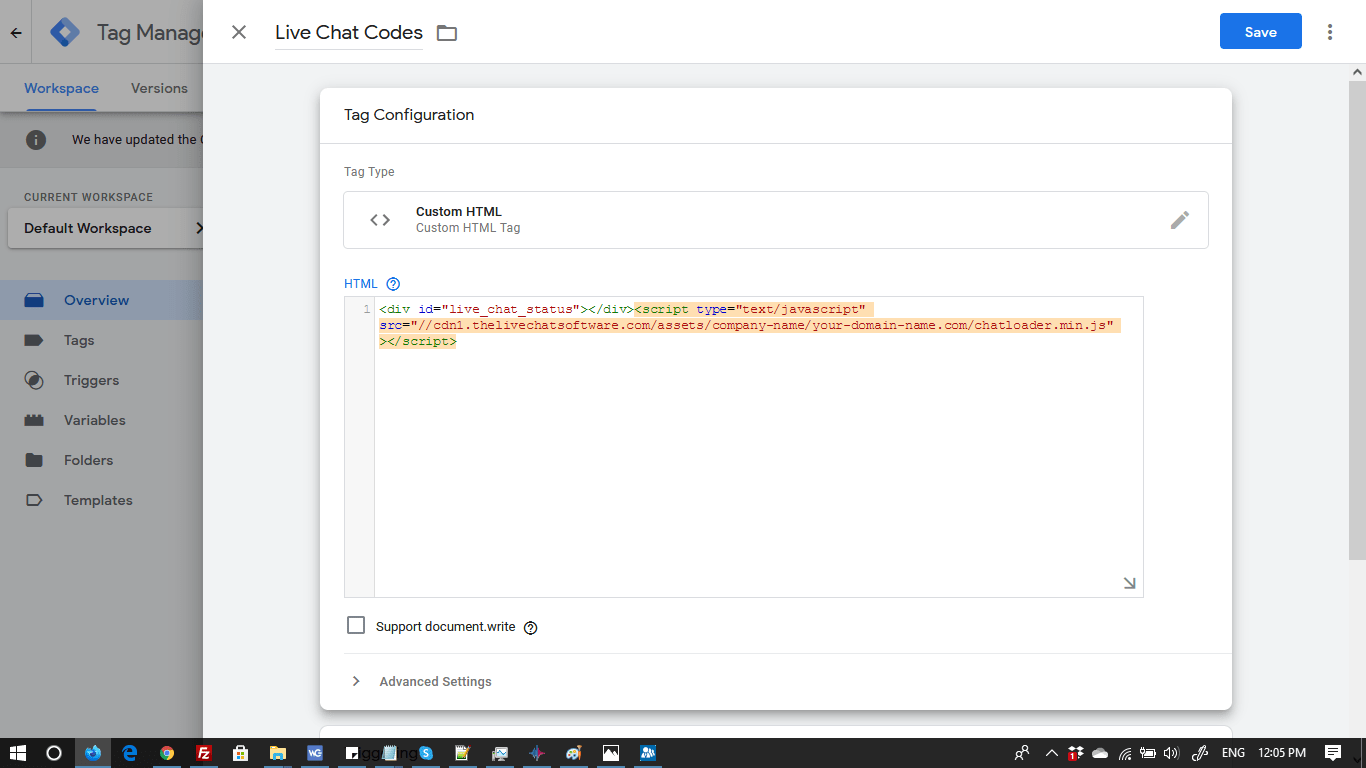This screenshot has height=768, width=1366.
Task: Open Tags in the sidebar
Action: pyautogui.click(x=101, y=340)
